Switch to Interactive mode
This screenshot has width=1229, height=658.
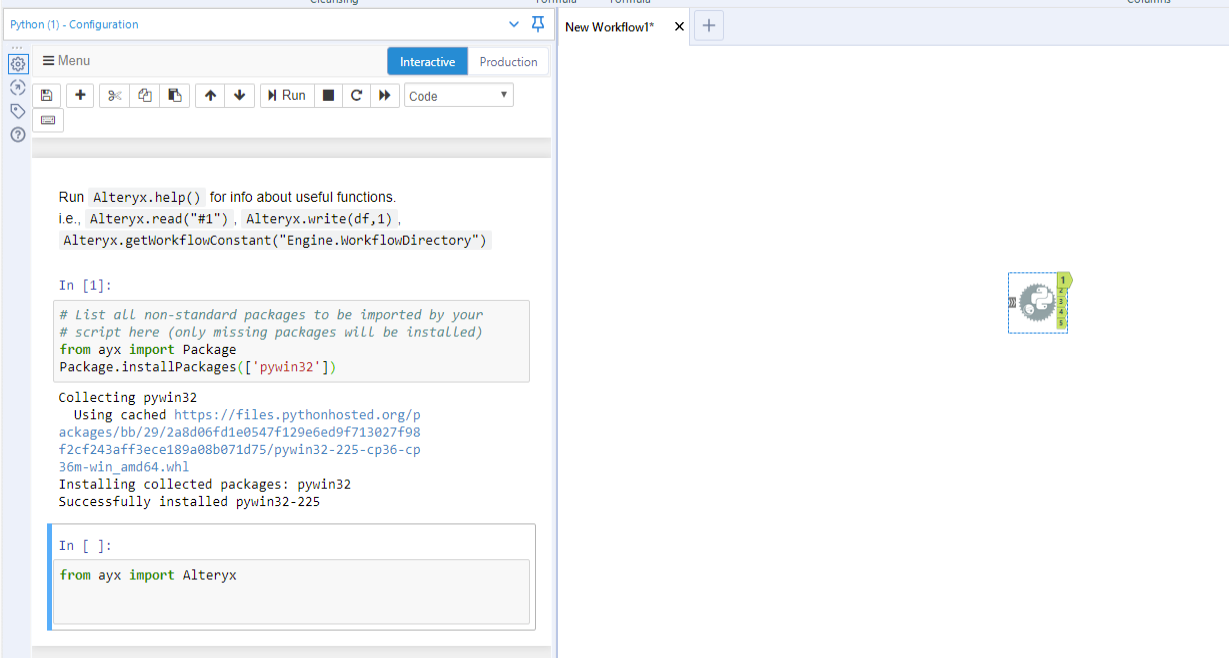427,61
